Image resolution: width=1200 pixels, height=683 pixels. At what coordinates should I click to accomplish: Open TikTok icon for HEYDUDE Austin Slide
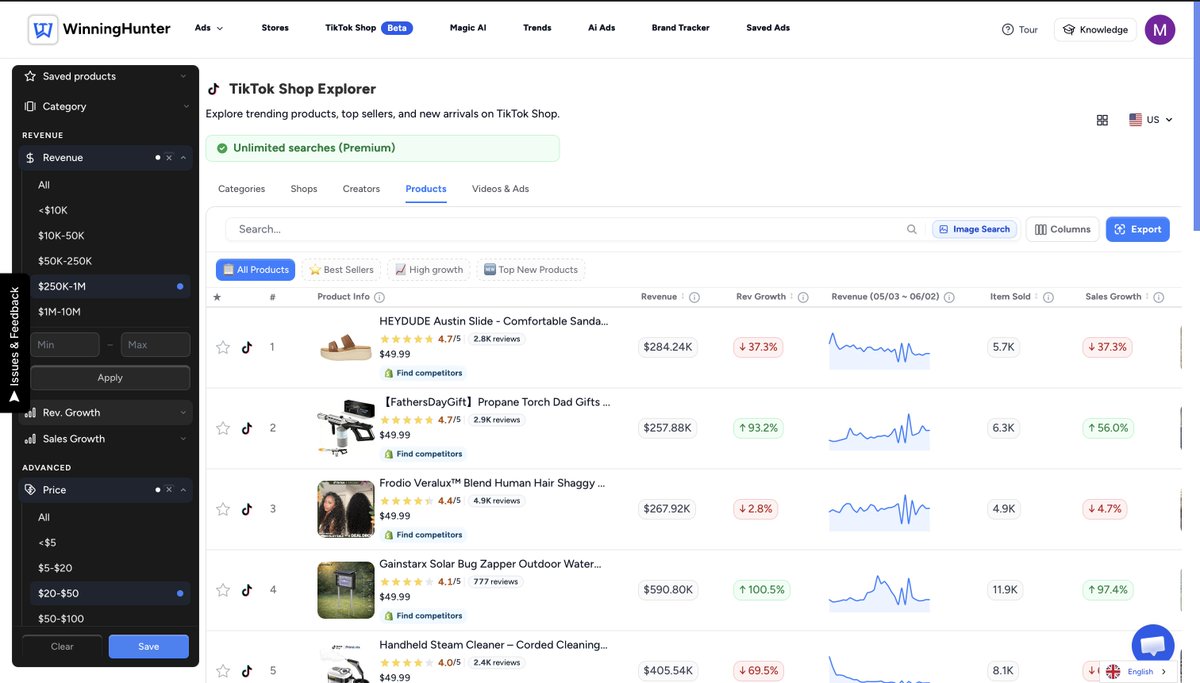(x=247, y=347)
